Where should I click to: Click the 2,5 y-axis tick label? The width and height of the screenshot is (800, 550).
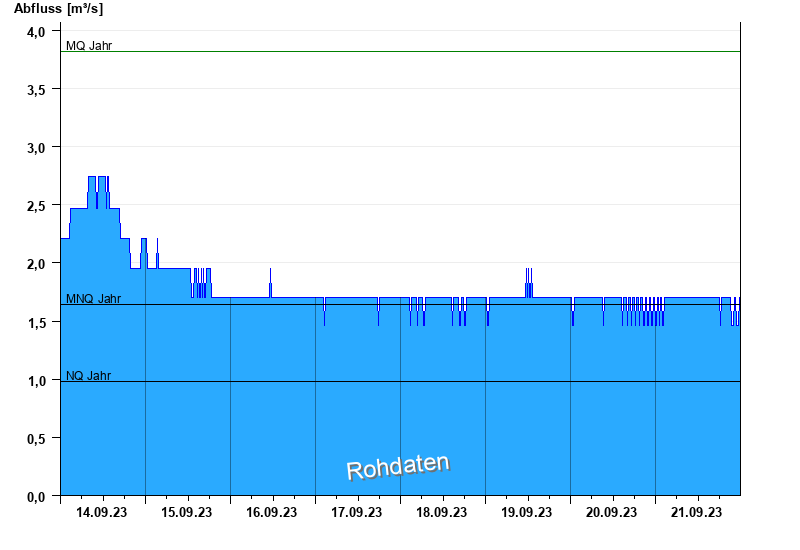(x=37, y=206)
